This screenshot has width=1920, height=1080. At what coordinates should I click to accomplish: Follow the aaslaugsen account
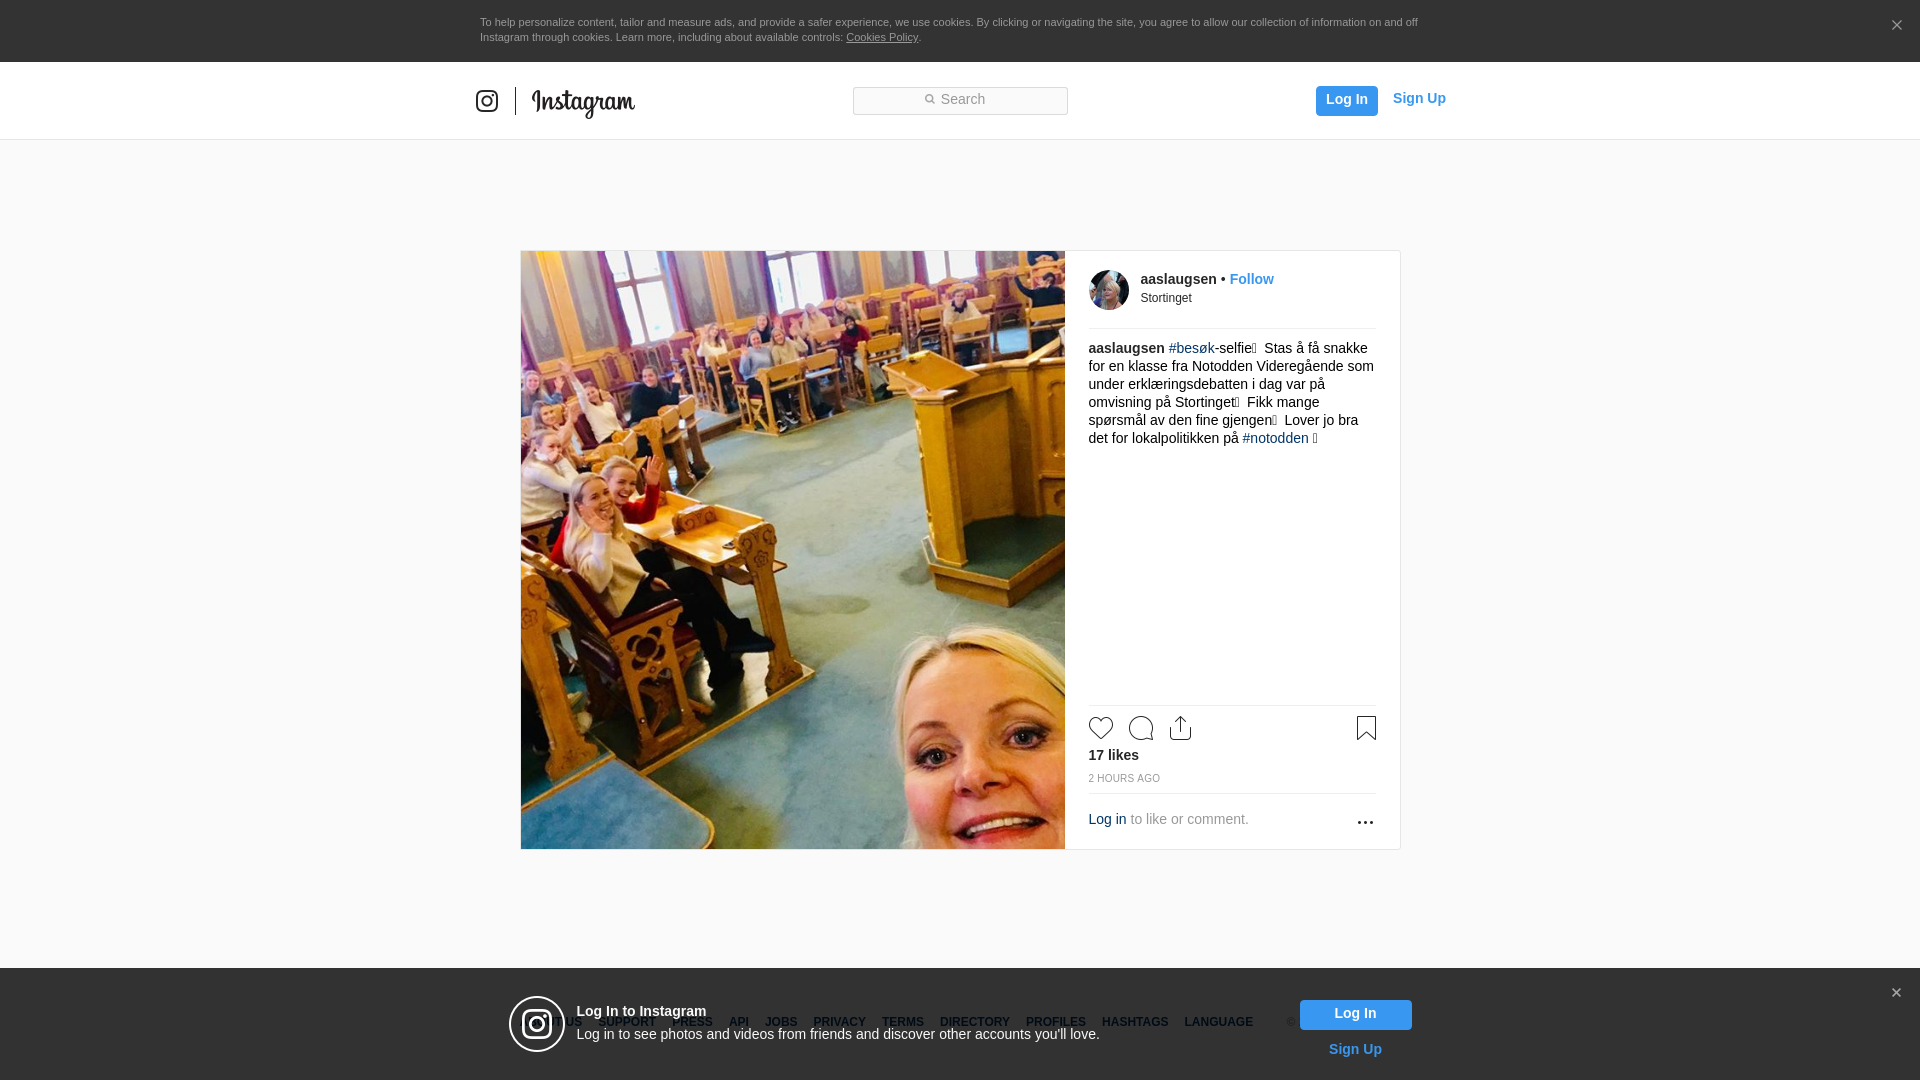click(1251, 279)
